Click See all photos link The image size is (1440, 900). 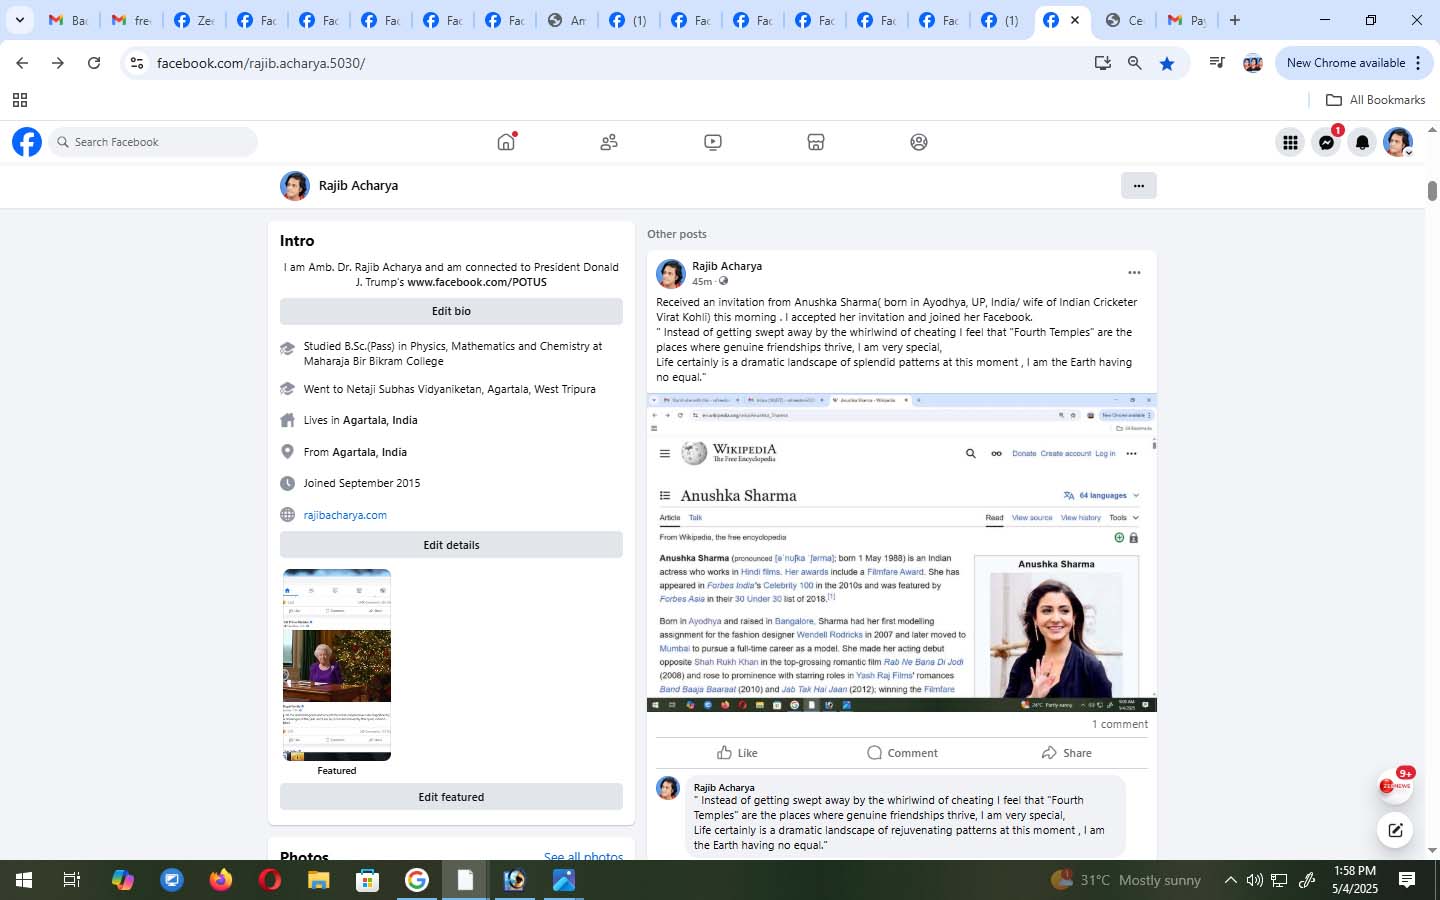[583, 857]
